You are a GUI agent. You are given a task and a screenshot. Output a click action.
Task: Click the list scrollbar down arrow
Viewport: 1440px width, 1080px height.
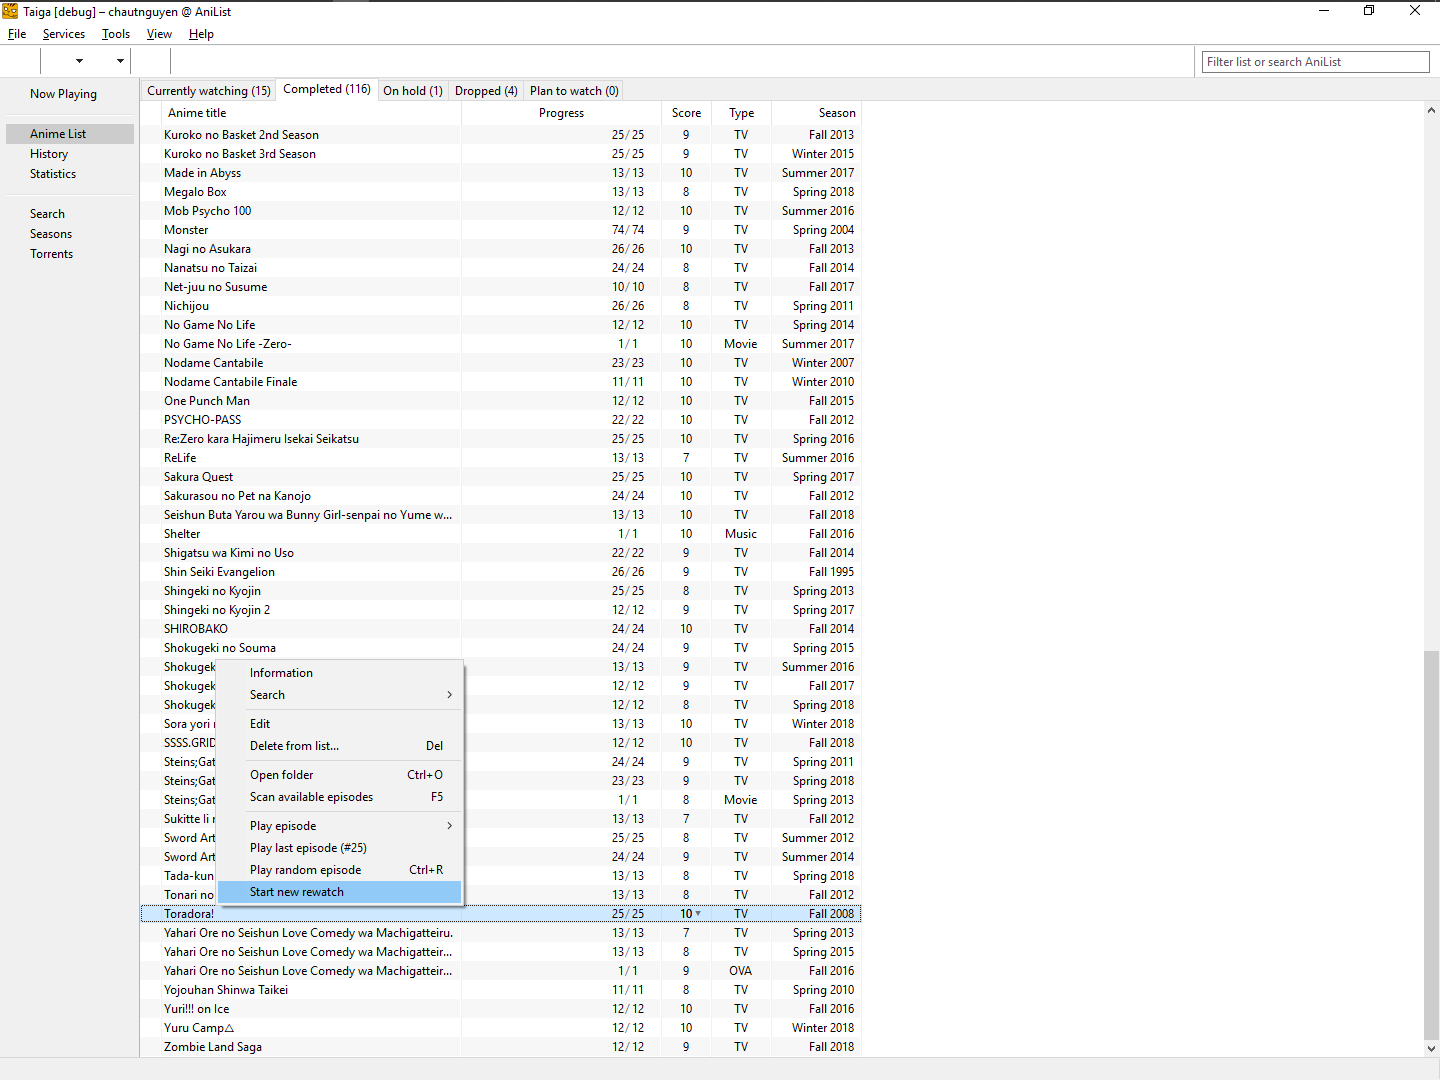tap(1431, 1049)
